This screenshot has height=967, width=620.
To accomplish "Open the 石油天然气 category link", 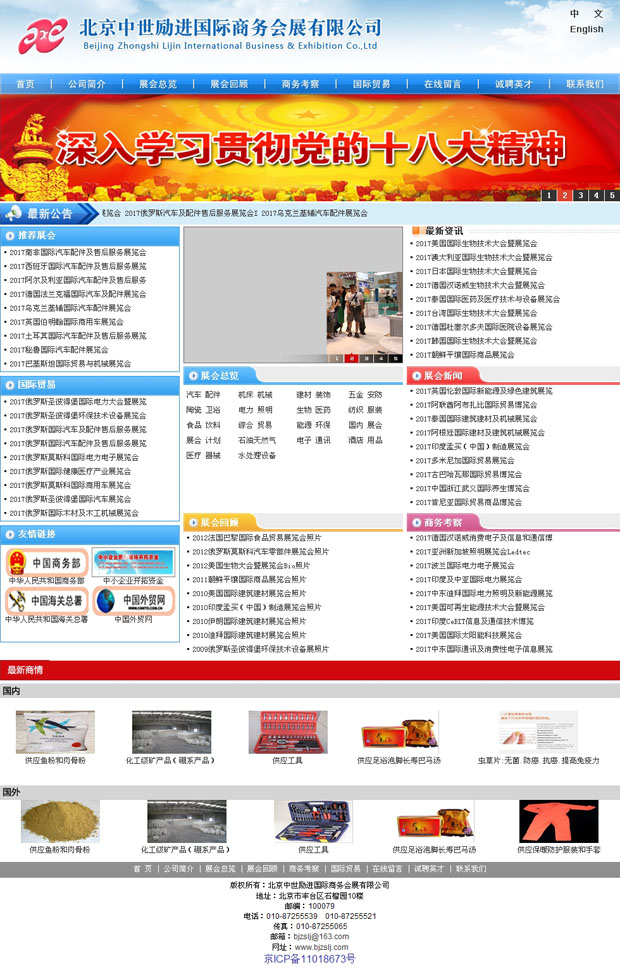I will click(x=257, y=440).
